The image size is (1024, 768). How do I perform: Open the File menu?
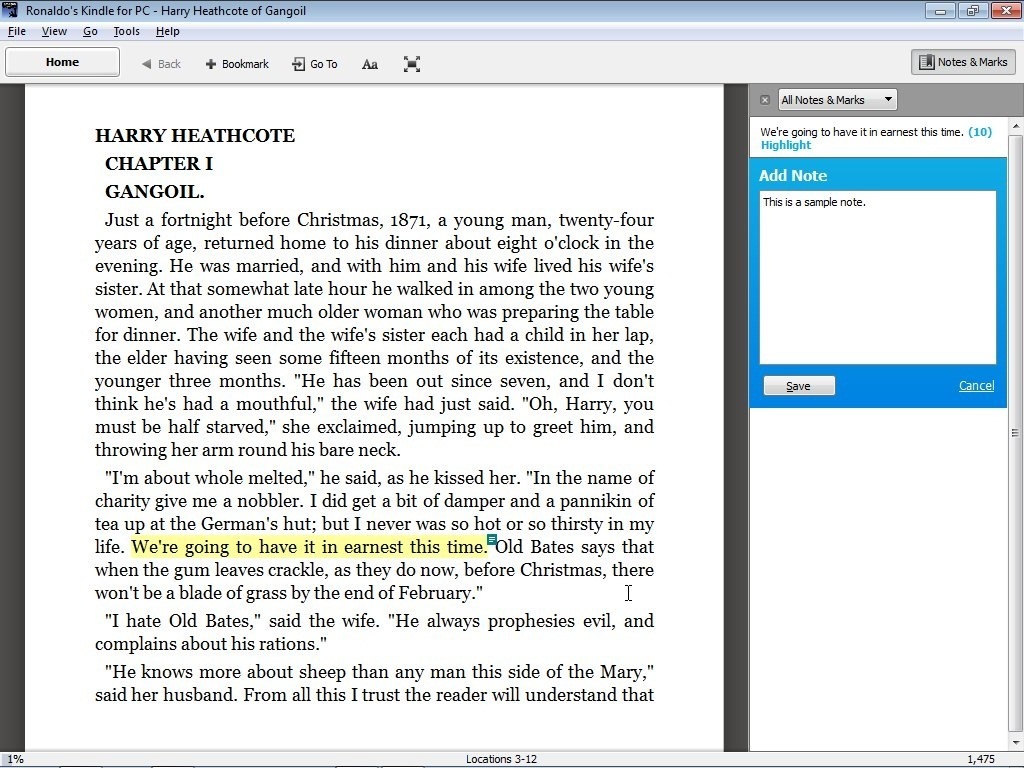click(16, 31)
